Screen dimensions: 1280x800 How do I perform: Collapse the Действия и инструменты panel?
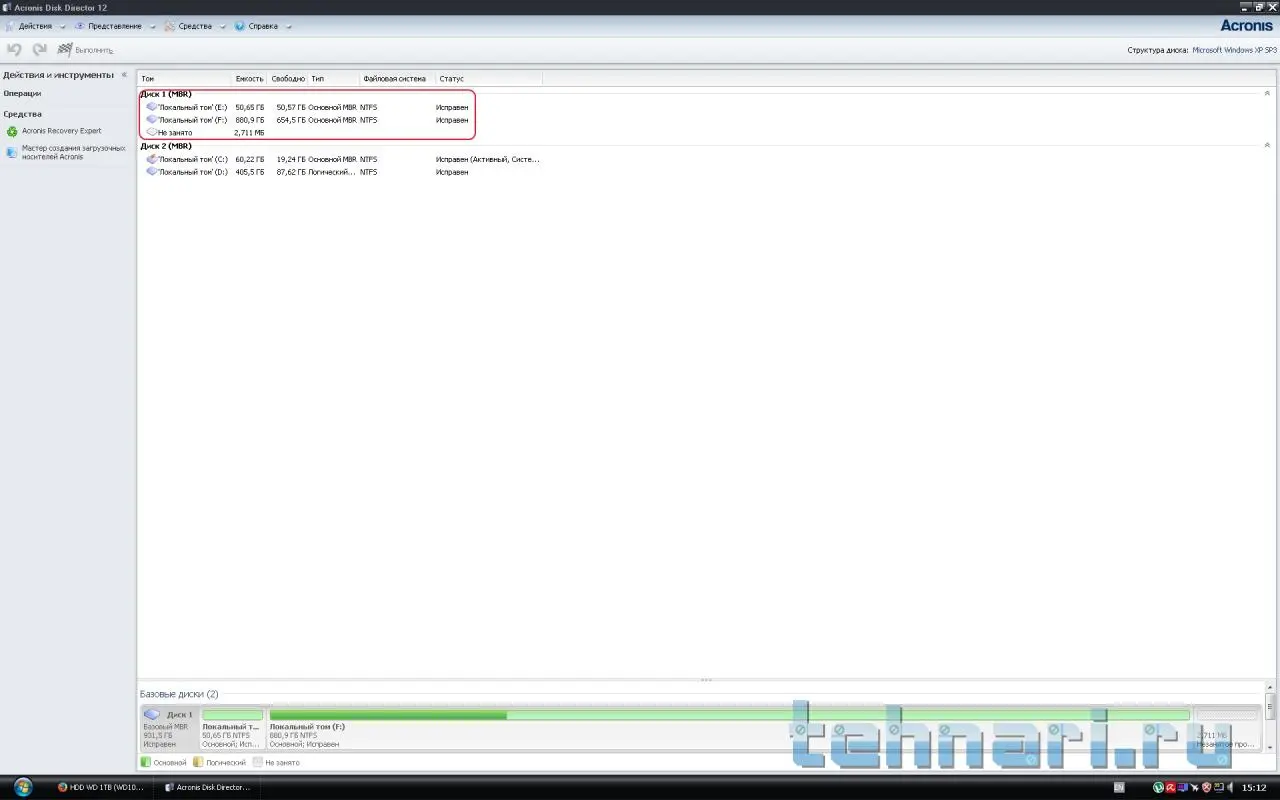point(125,75)
